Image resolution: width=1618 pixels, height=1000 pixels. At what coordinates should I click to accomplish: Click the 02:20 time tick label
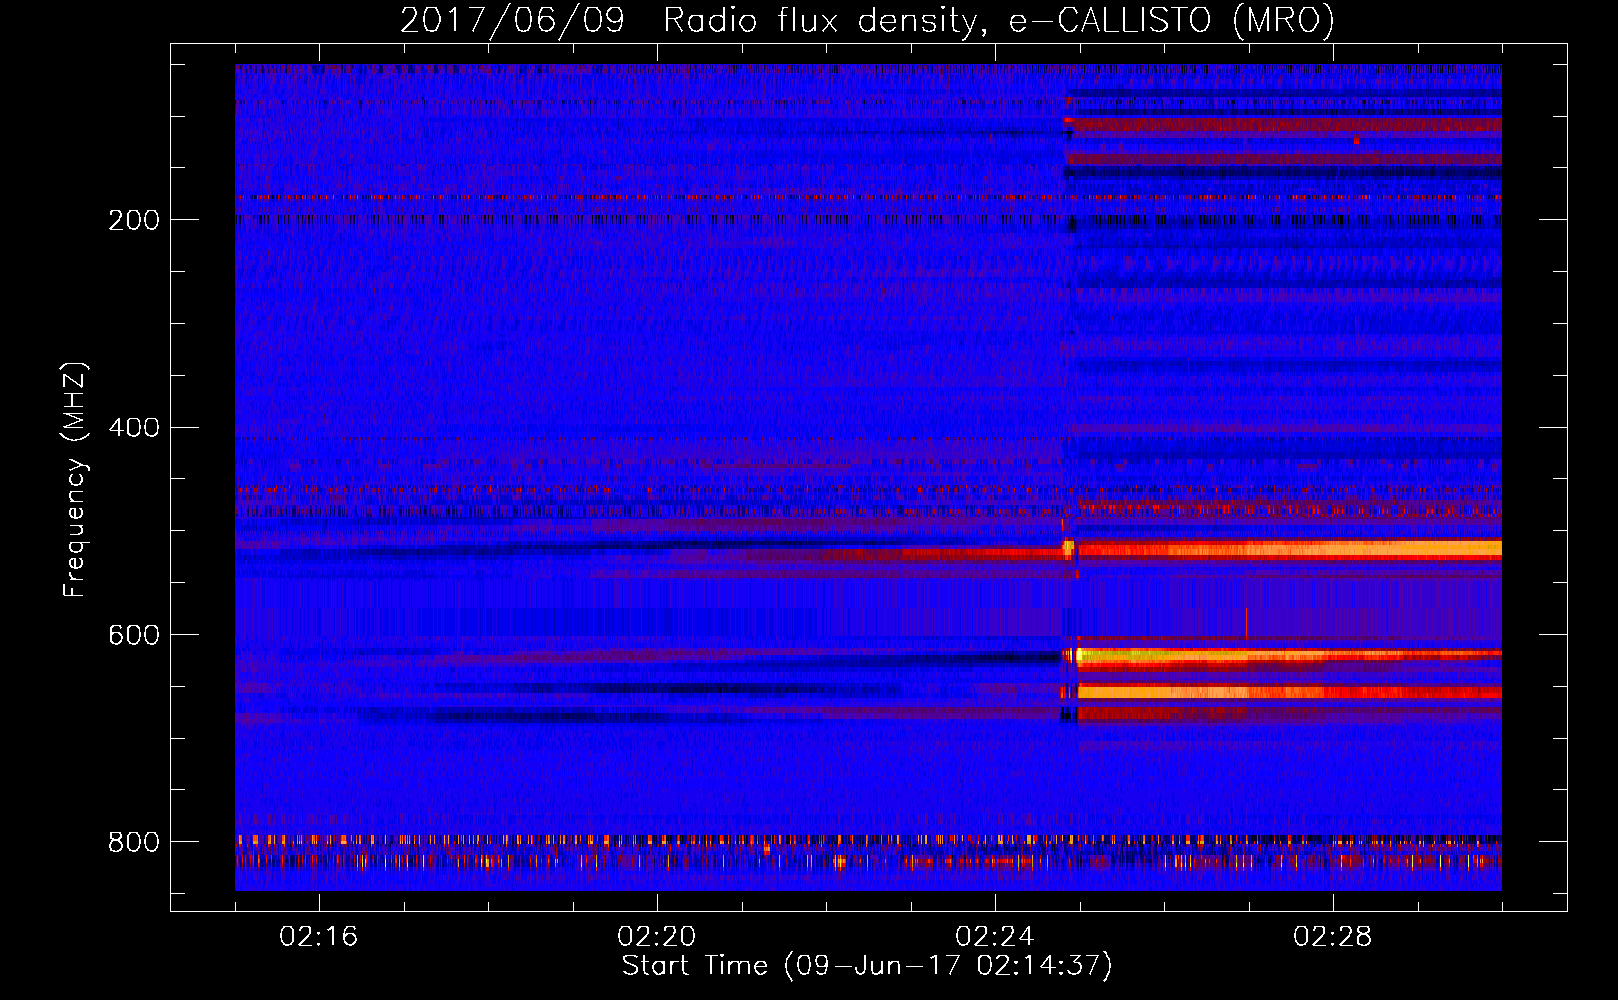(657, 937)
